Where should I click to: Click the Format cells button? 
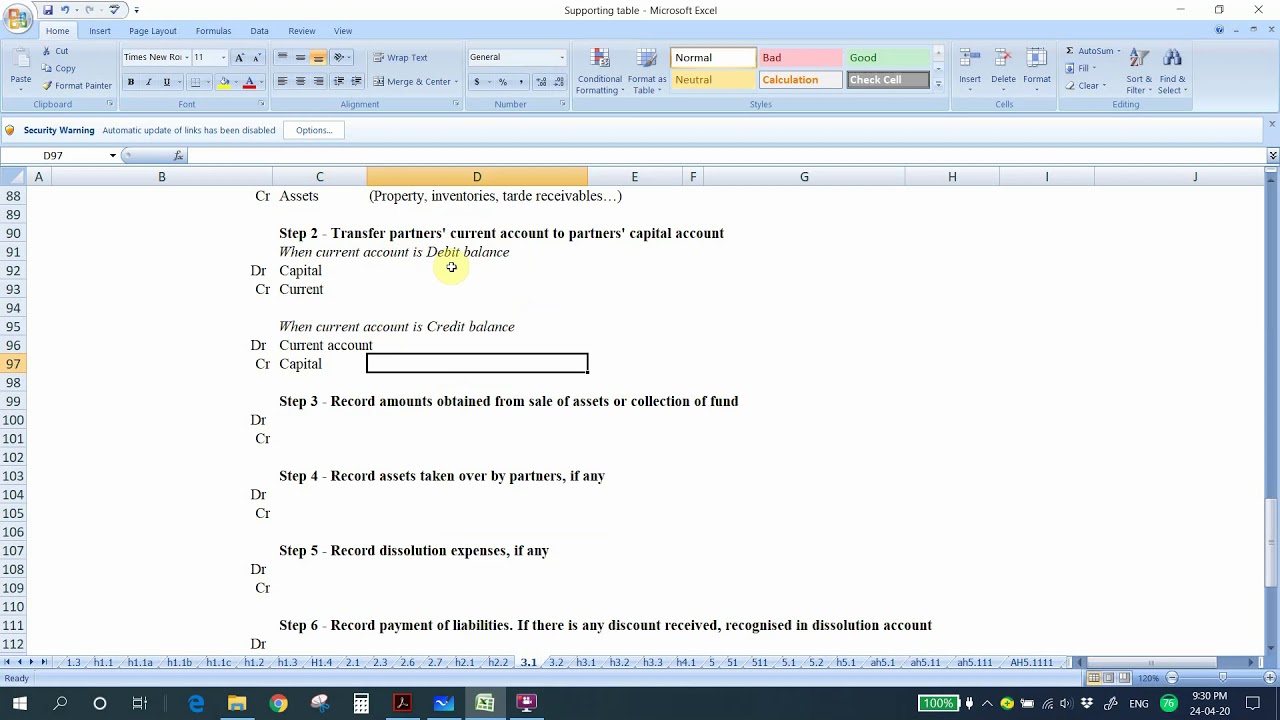[1037, 68]
